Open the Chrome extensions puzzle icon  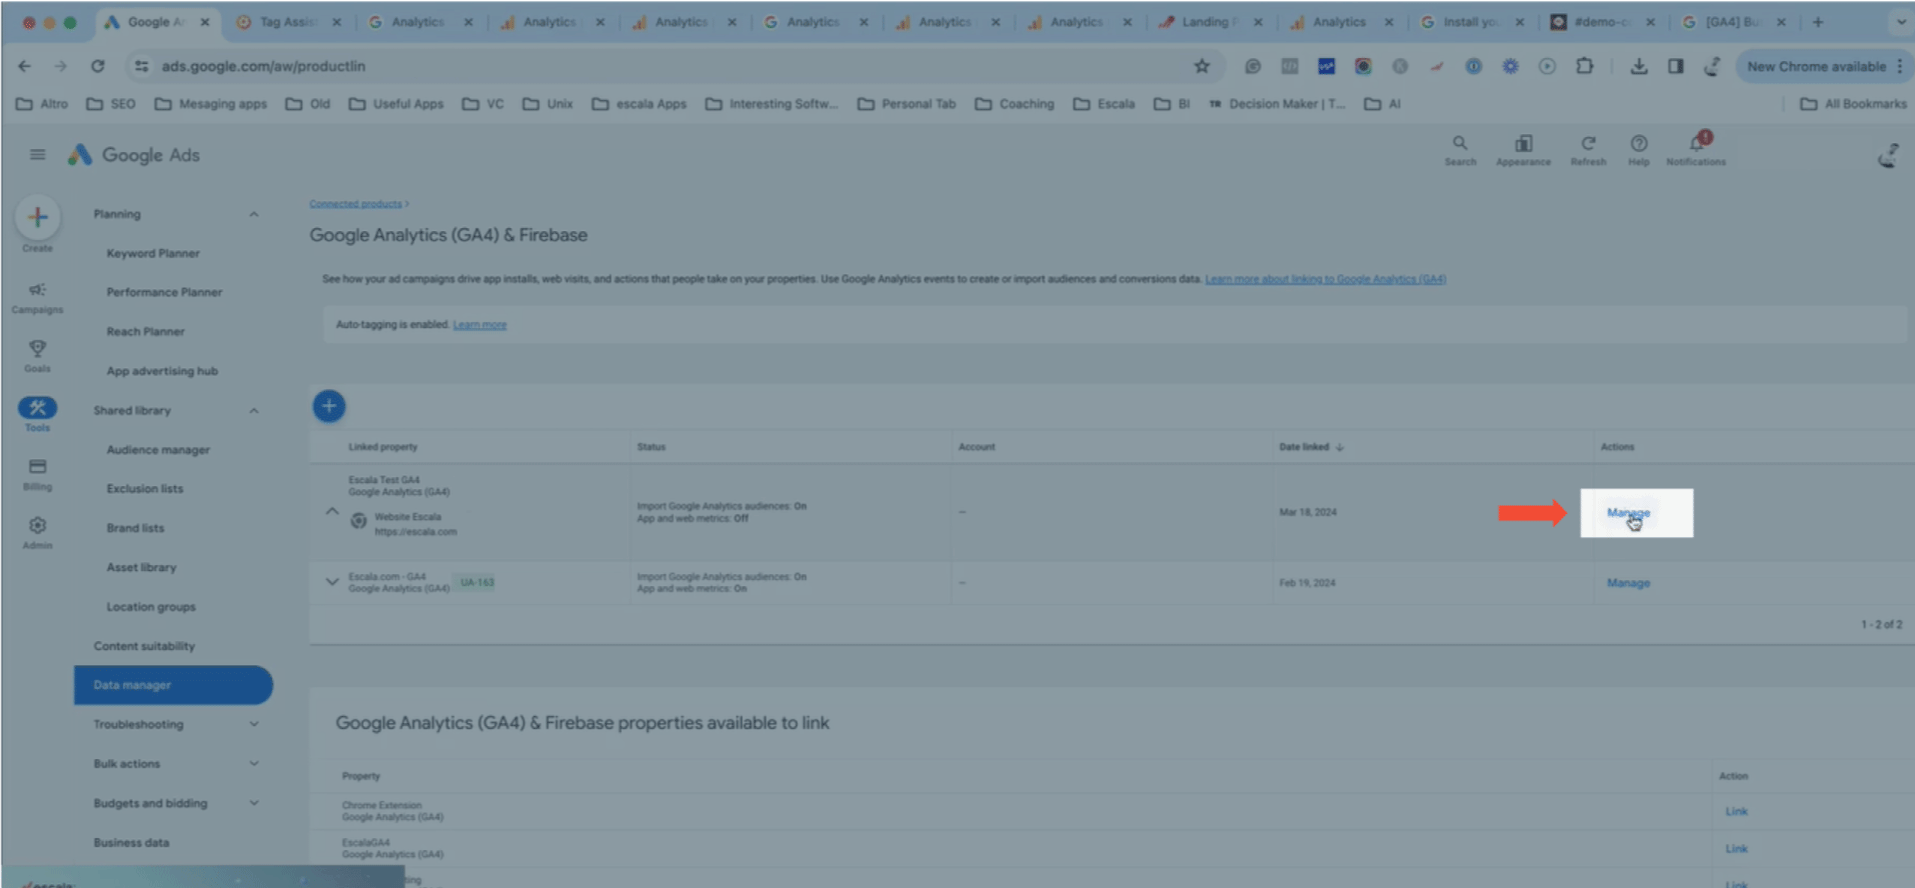tap(1584, 66)
